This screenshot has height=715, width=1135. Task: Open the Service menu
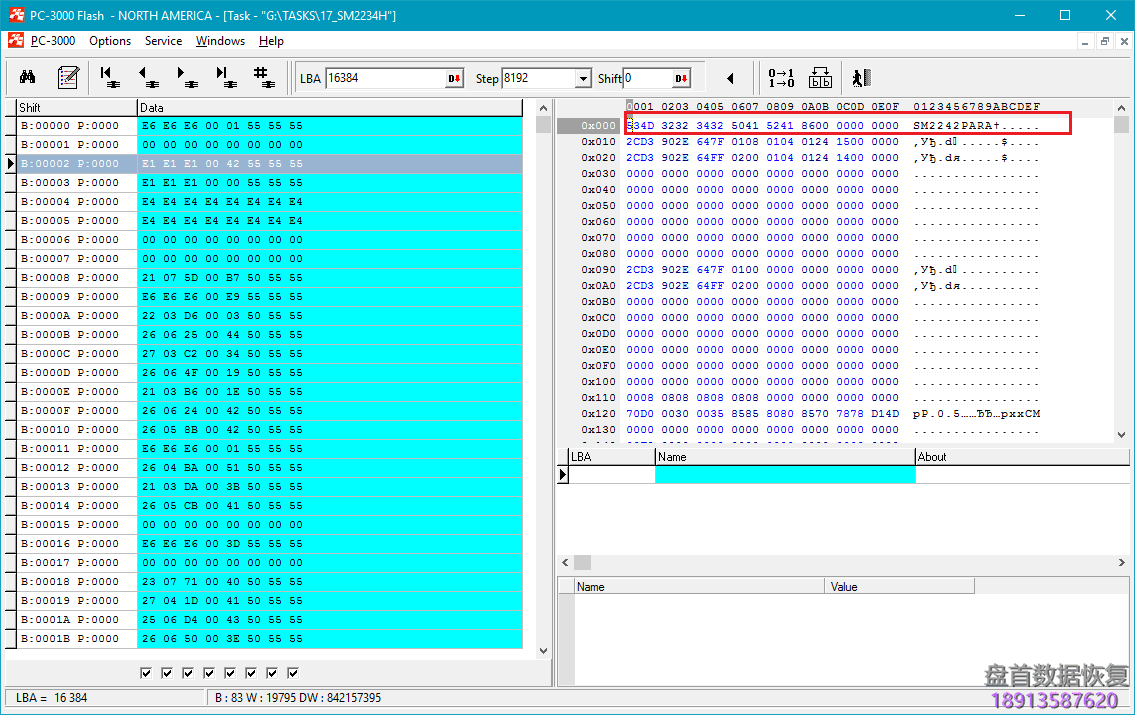tap(163, 41)
